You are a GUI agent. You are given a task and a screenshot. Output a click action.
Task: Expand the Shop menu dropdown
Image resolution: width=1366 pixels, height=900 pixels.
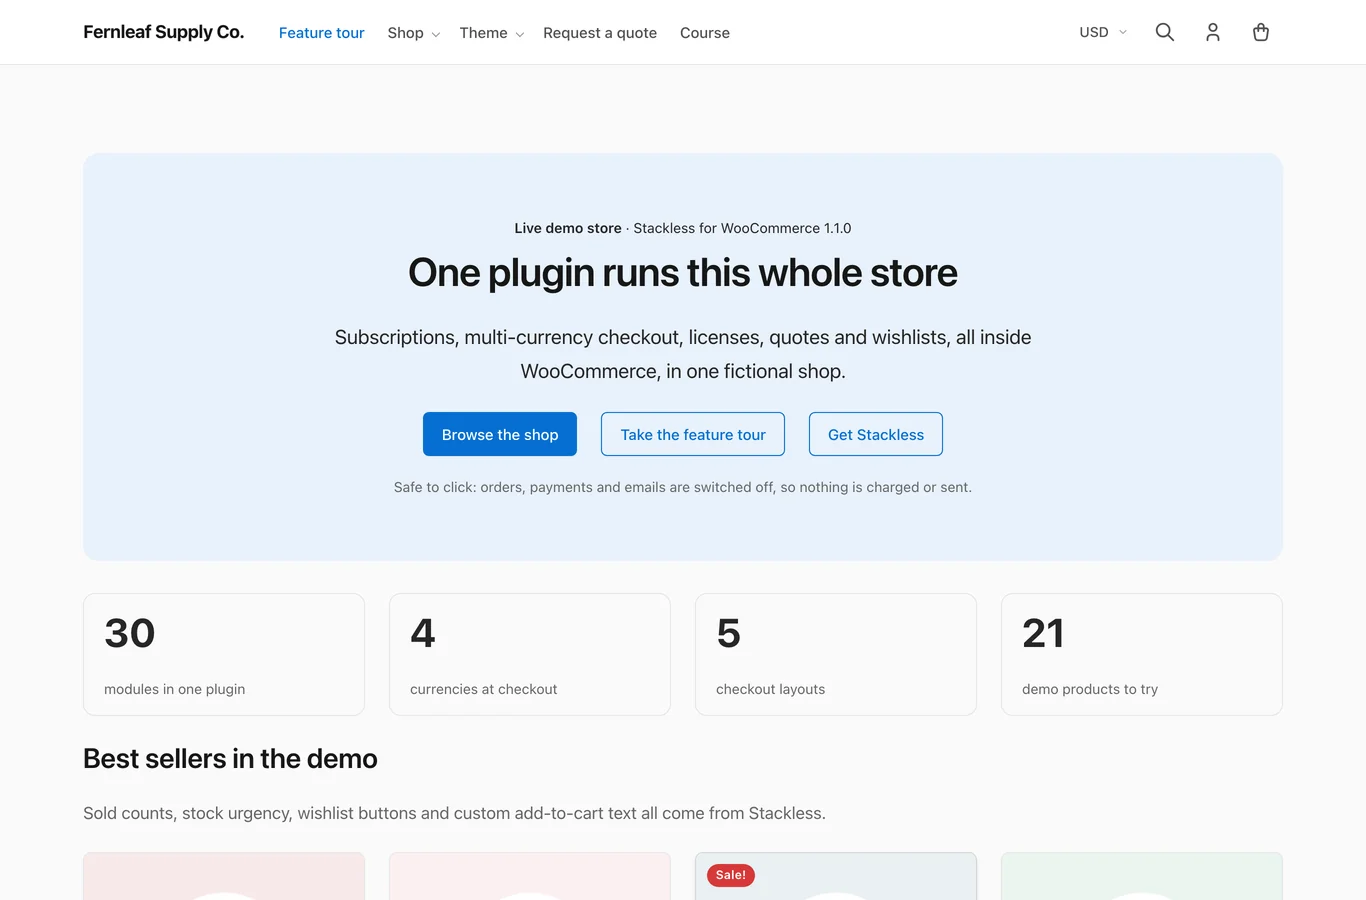[413, 33]
